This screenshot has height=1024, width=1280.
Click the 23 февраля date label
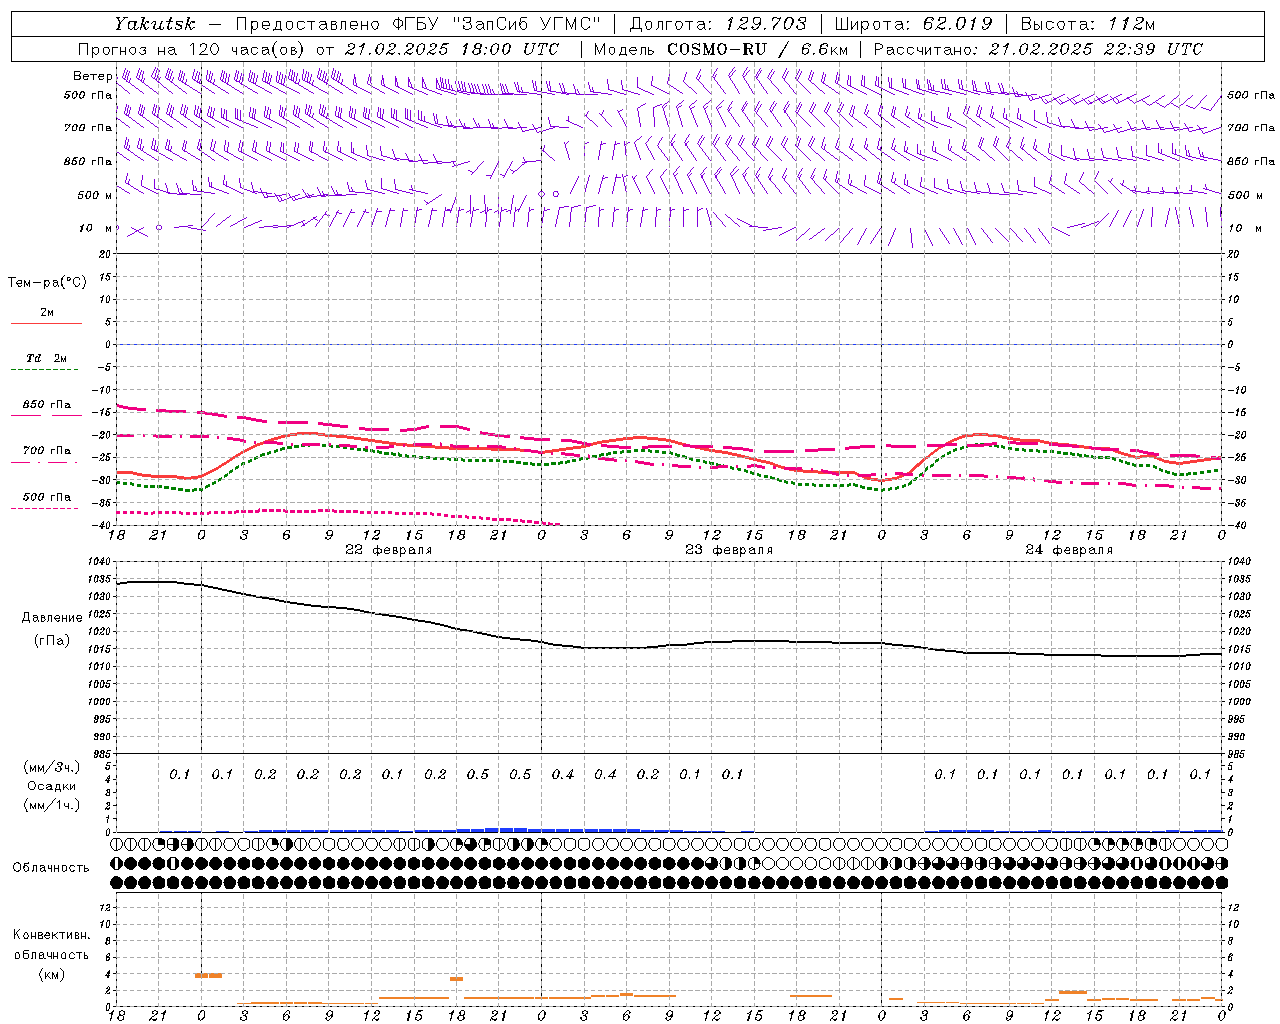point(729,550)
